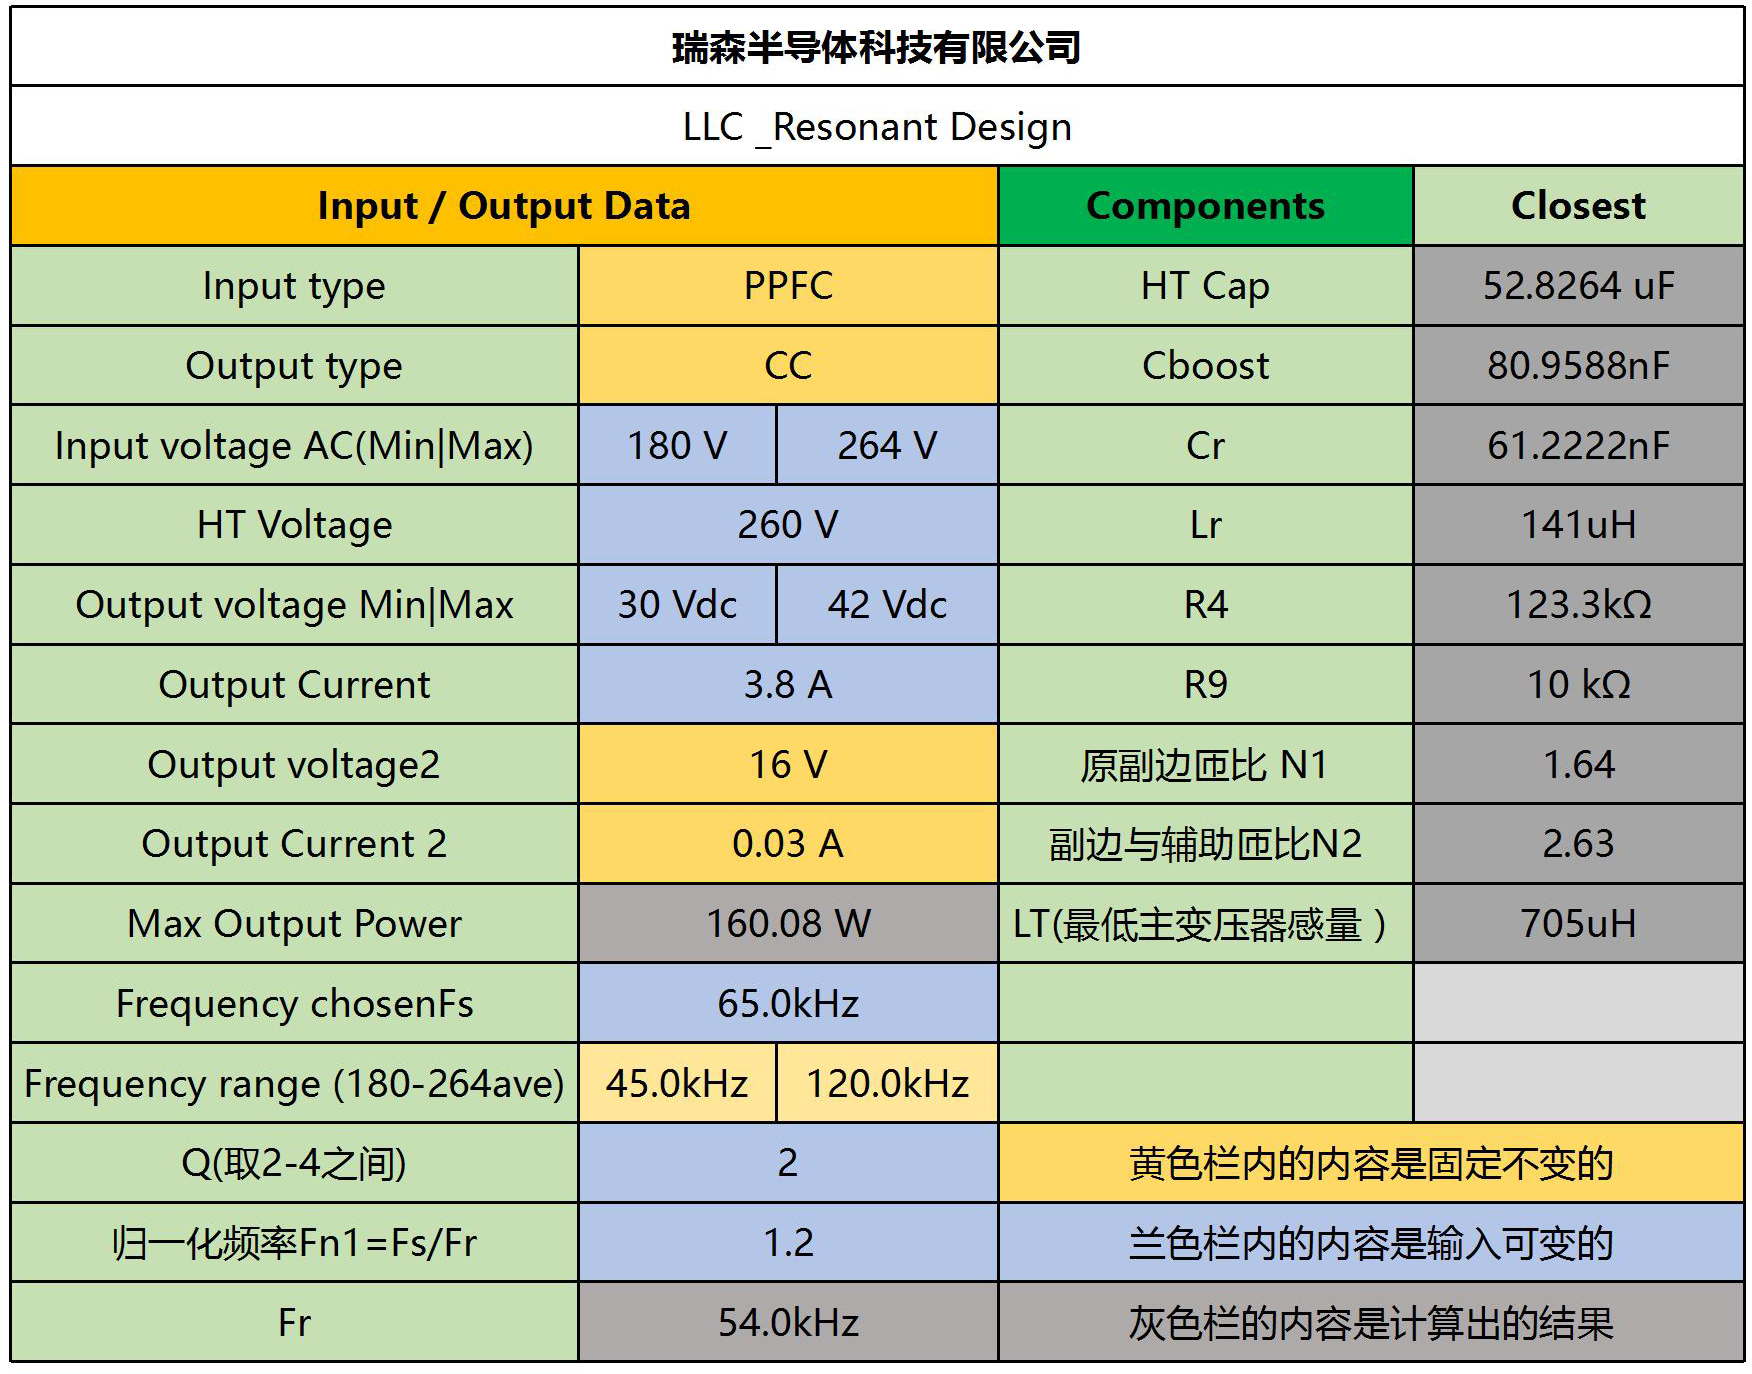The width and height of the screenshot is (1752, 1374).
Task: Select the "归一化频率Fn1=Fs/Fr" label
Action: point(294,1243)
